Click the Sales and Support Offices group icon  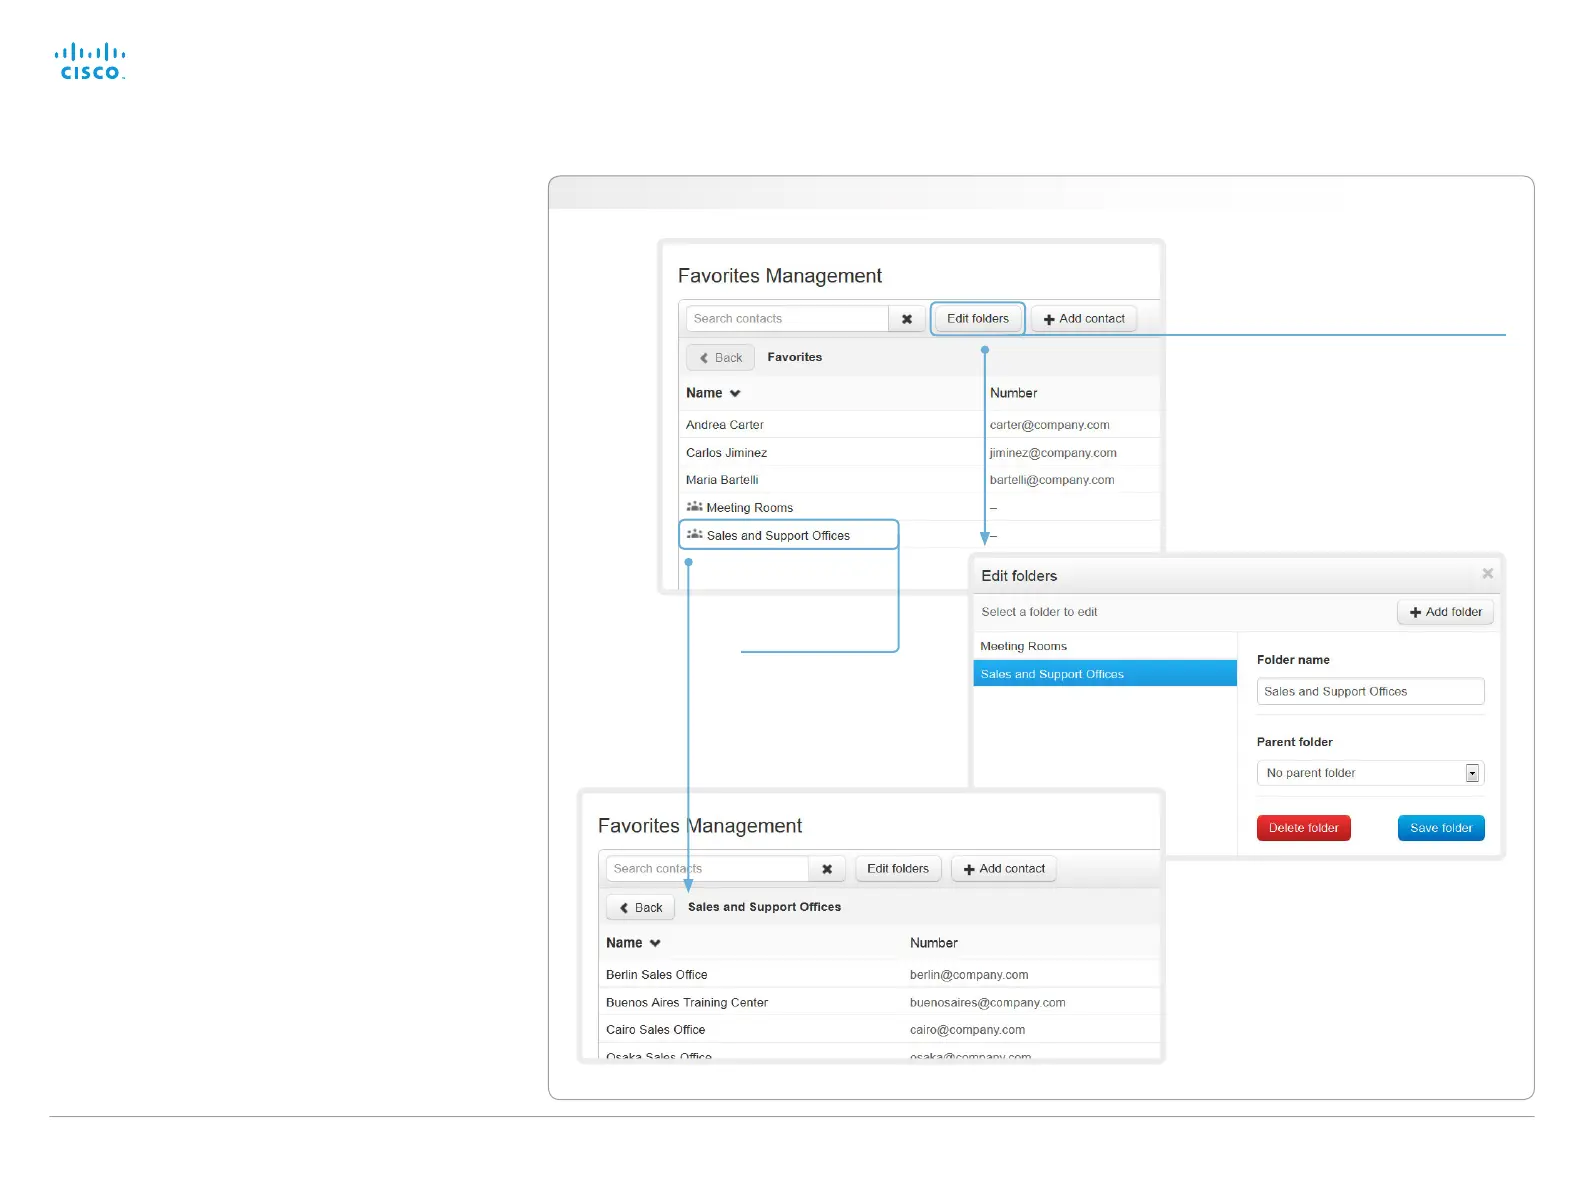point(694,534)
